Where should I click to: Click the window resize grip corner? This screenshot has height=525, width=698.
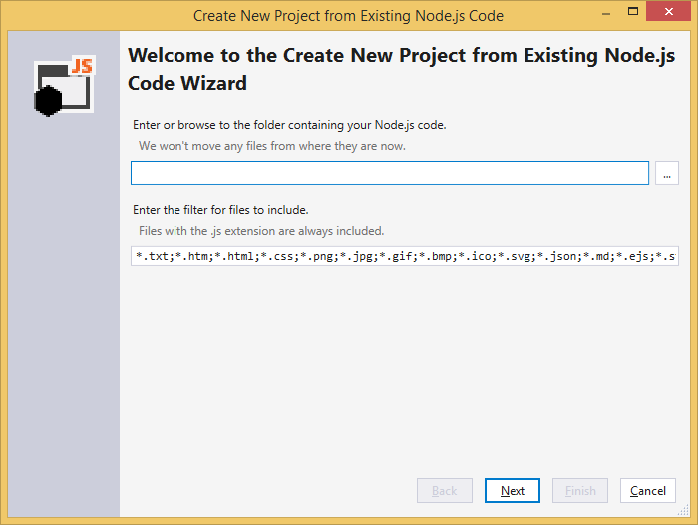(x=683, y=510)
